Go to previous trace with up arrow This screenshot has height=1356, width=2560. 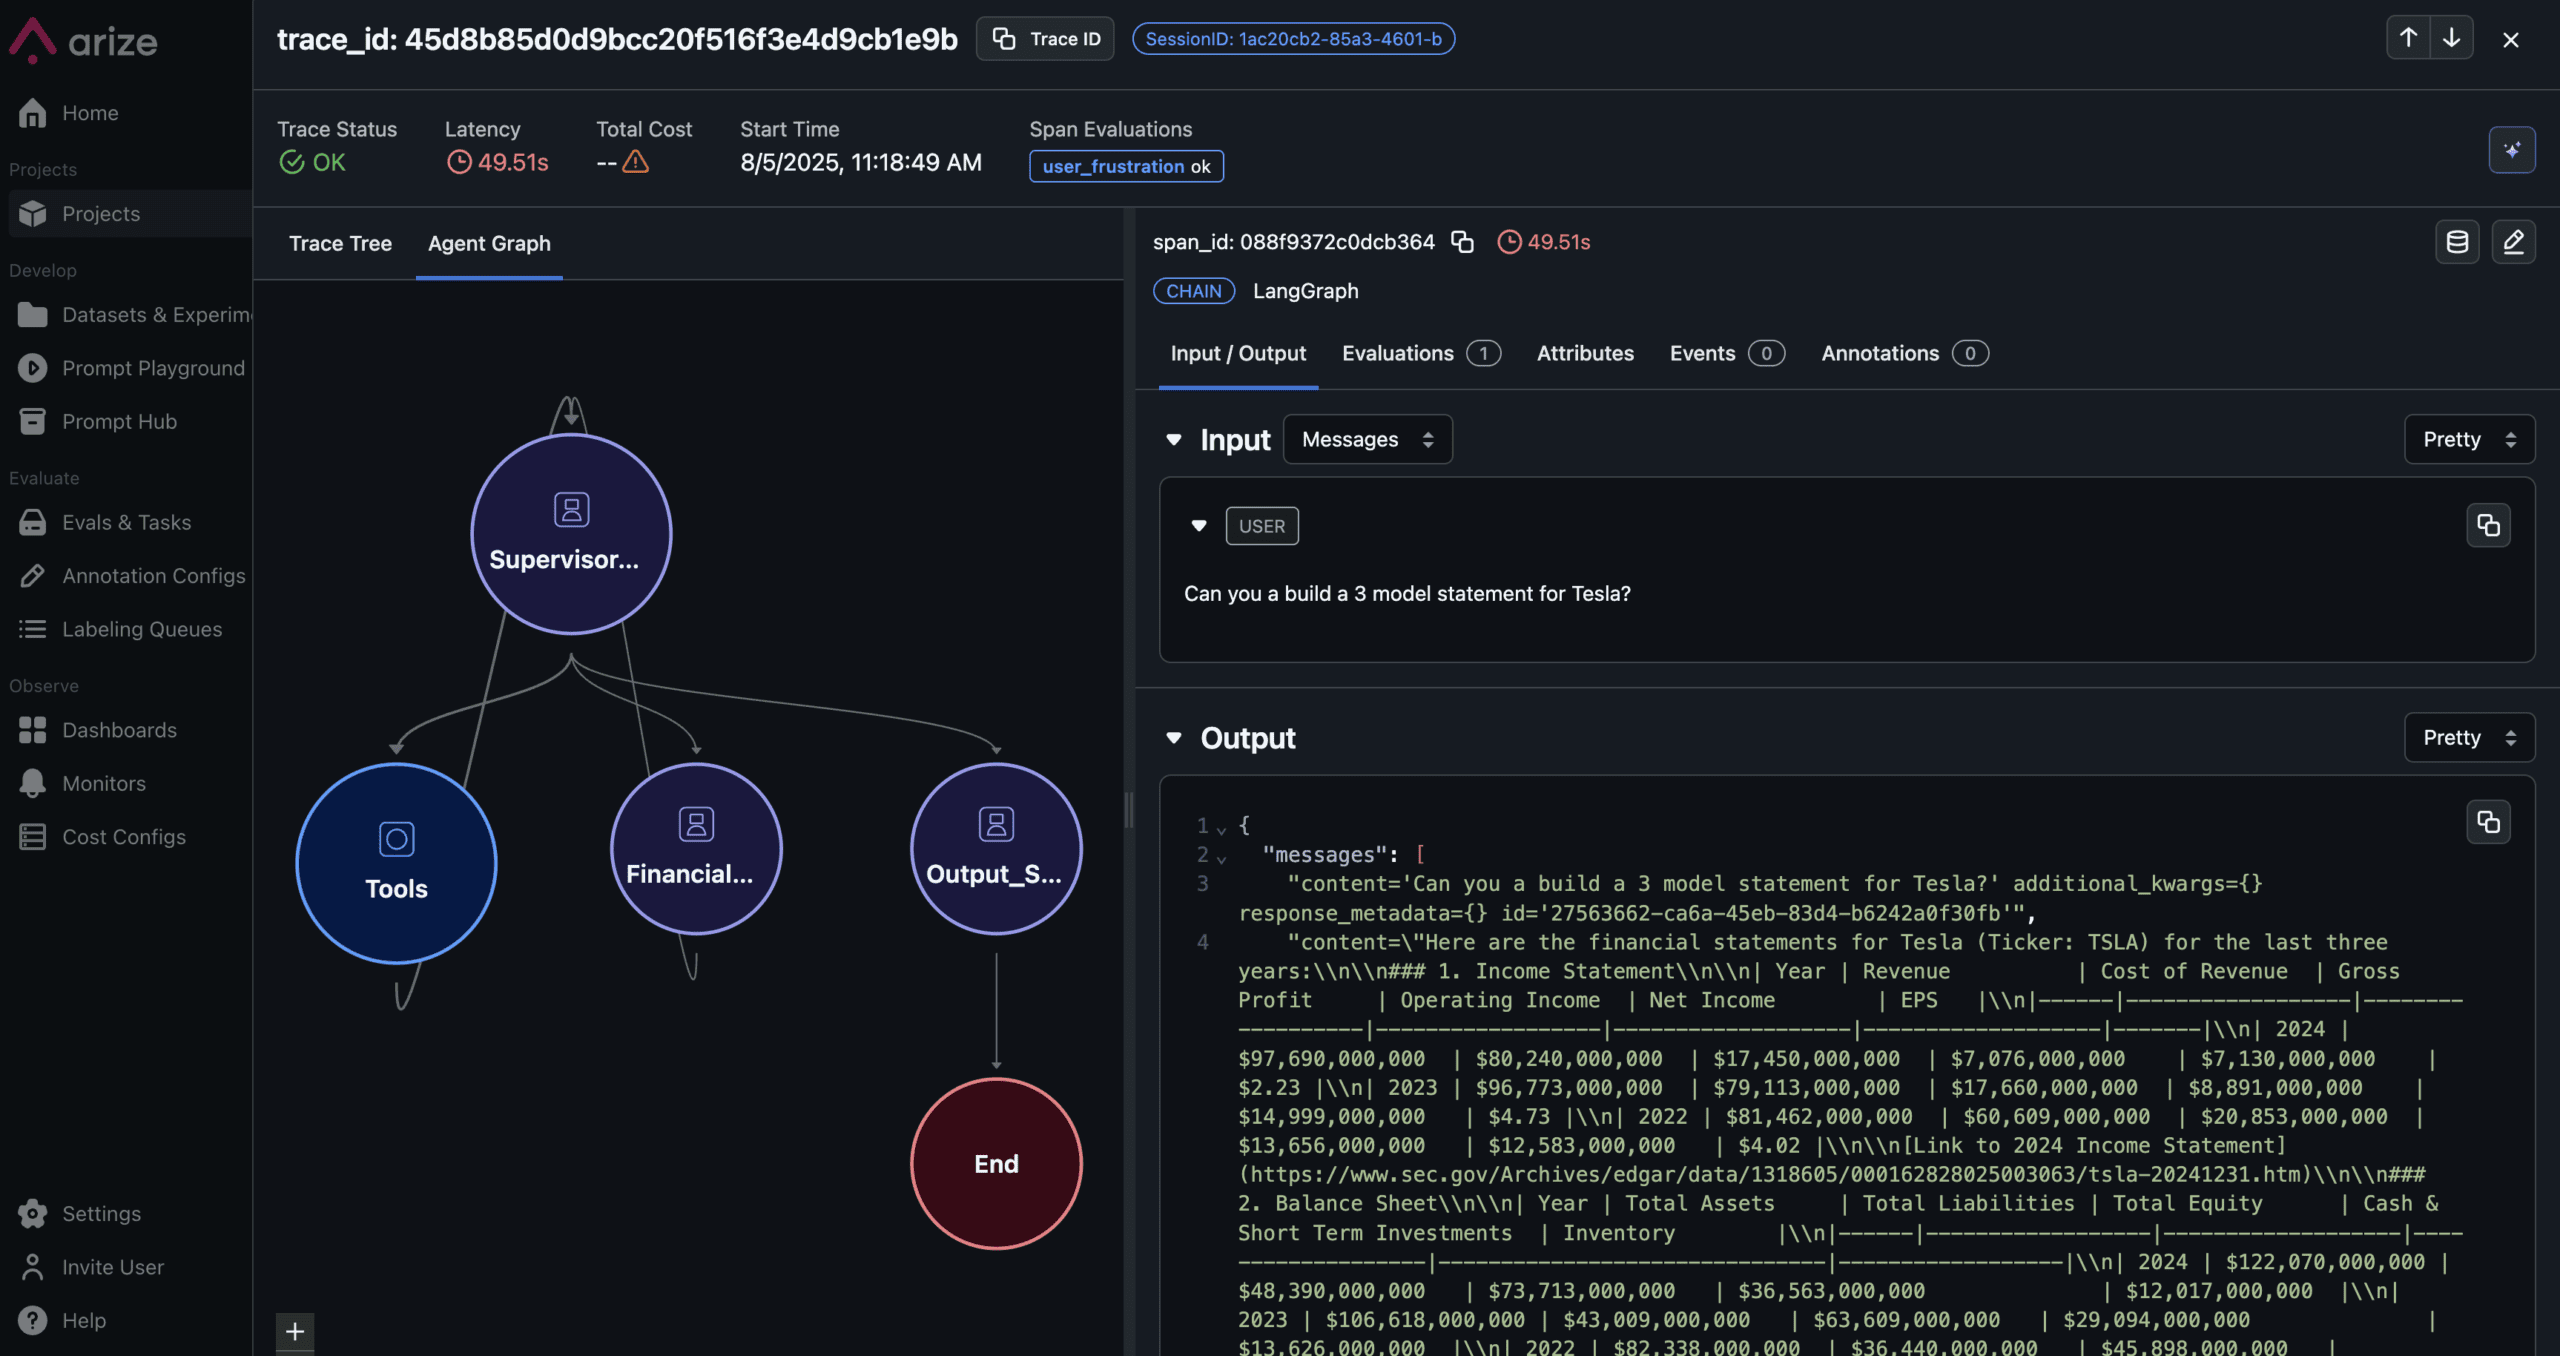tap(2408, 38)
